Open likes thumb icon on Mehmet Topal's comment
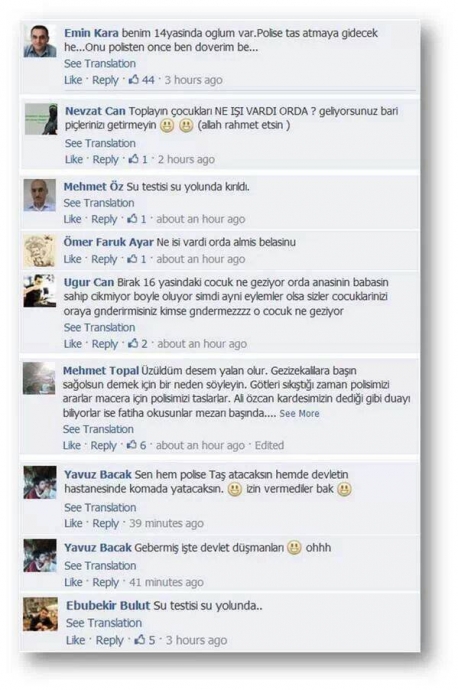The height and width of the screenshot is (690, 458). (132, 445)
